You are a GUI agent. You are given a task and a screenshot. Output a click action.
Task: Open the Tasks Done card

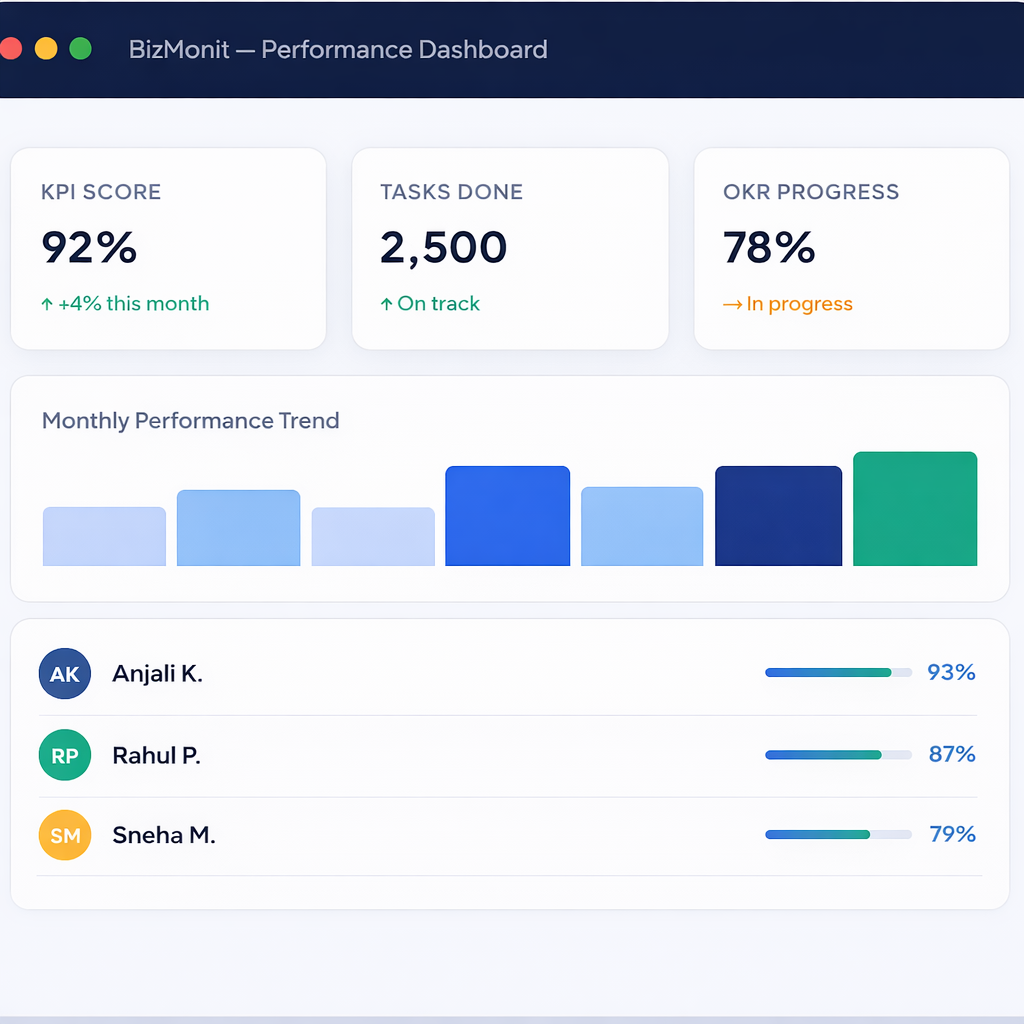tap(510, 249)
